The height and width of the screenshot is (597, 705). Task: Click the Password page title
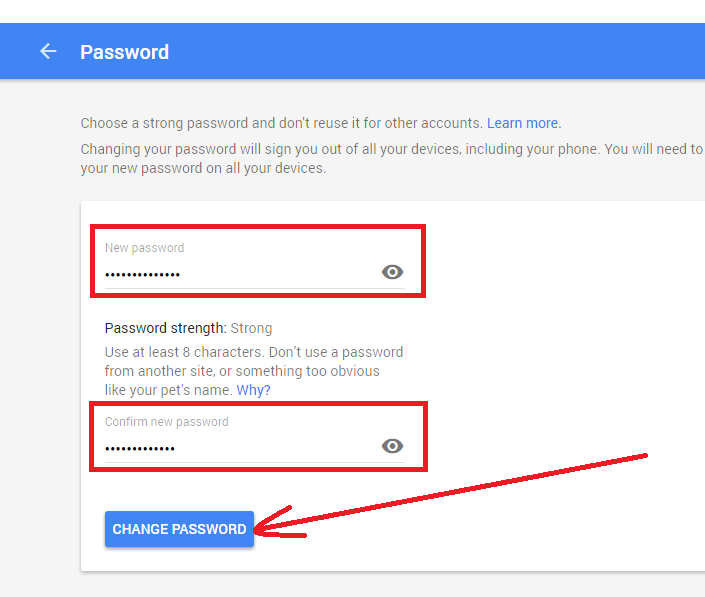(x=124, y=52)
